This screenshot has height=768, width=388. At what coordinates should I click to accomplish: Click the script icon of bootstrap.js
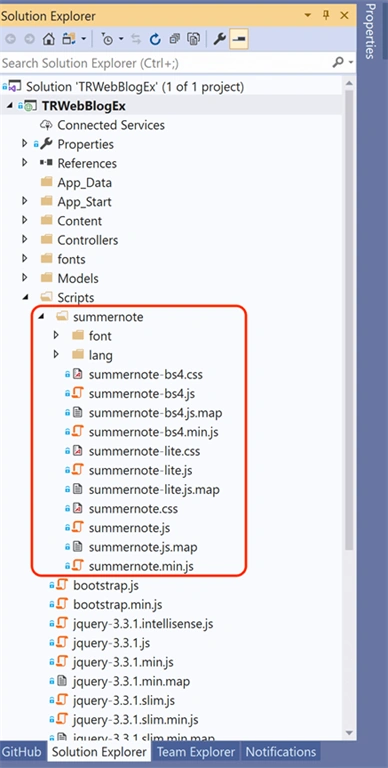(62, 585)
